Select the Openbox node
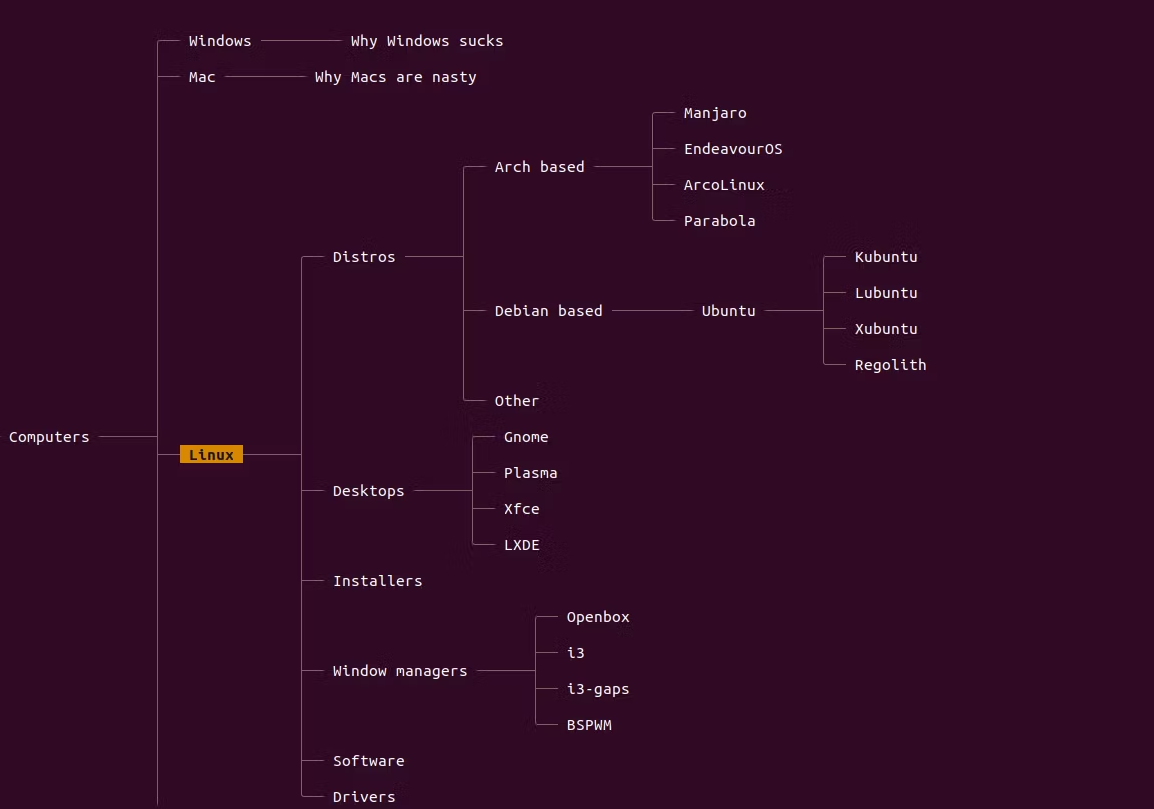Screen dimensions: 1154x809 point(598,617)
